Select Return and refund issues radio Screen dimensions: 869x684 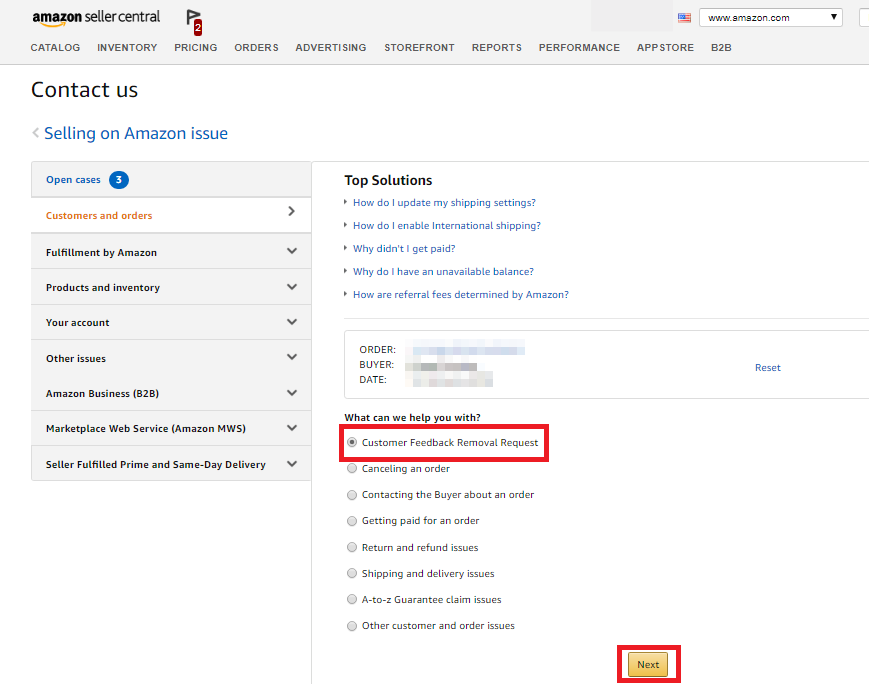click(x=352, y=547)
